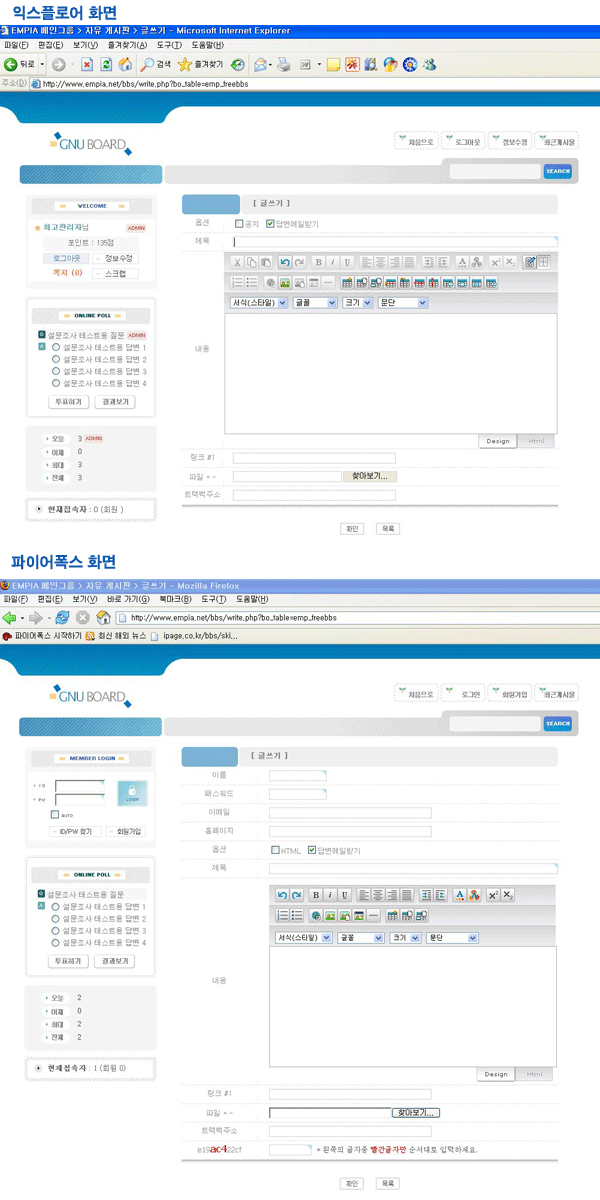This screenshot has width=600, height=1200.
Task: Select poll 답변 3 in Explorer window
Action: pyautogui.click(x=56, y=371)
